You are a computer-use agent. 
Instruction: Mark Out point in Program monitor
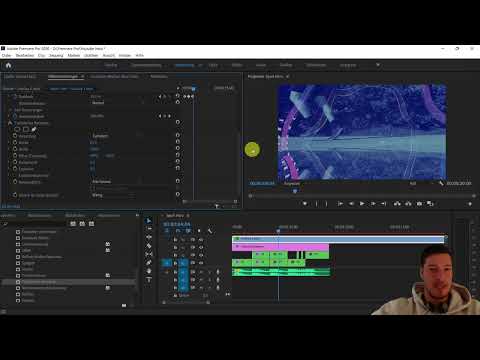pyautogui.click(x=326, y=203)
